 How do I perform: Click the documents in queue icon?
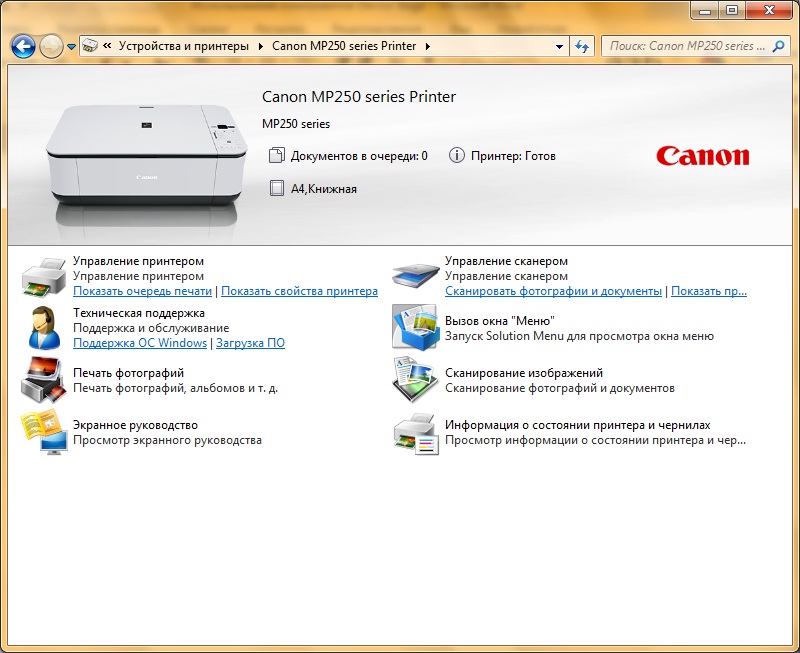(x=277, y=156)
